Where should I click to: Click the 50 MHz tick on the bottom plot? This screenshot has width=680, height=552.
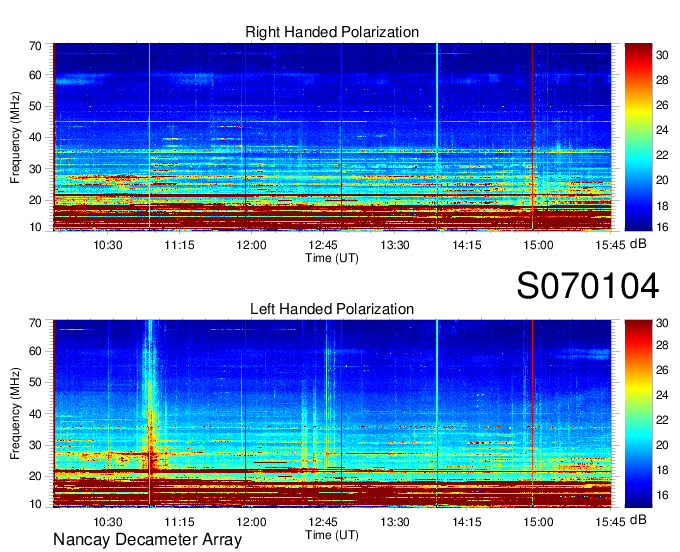point(35,383)
